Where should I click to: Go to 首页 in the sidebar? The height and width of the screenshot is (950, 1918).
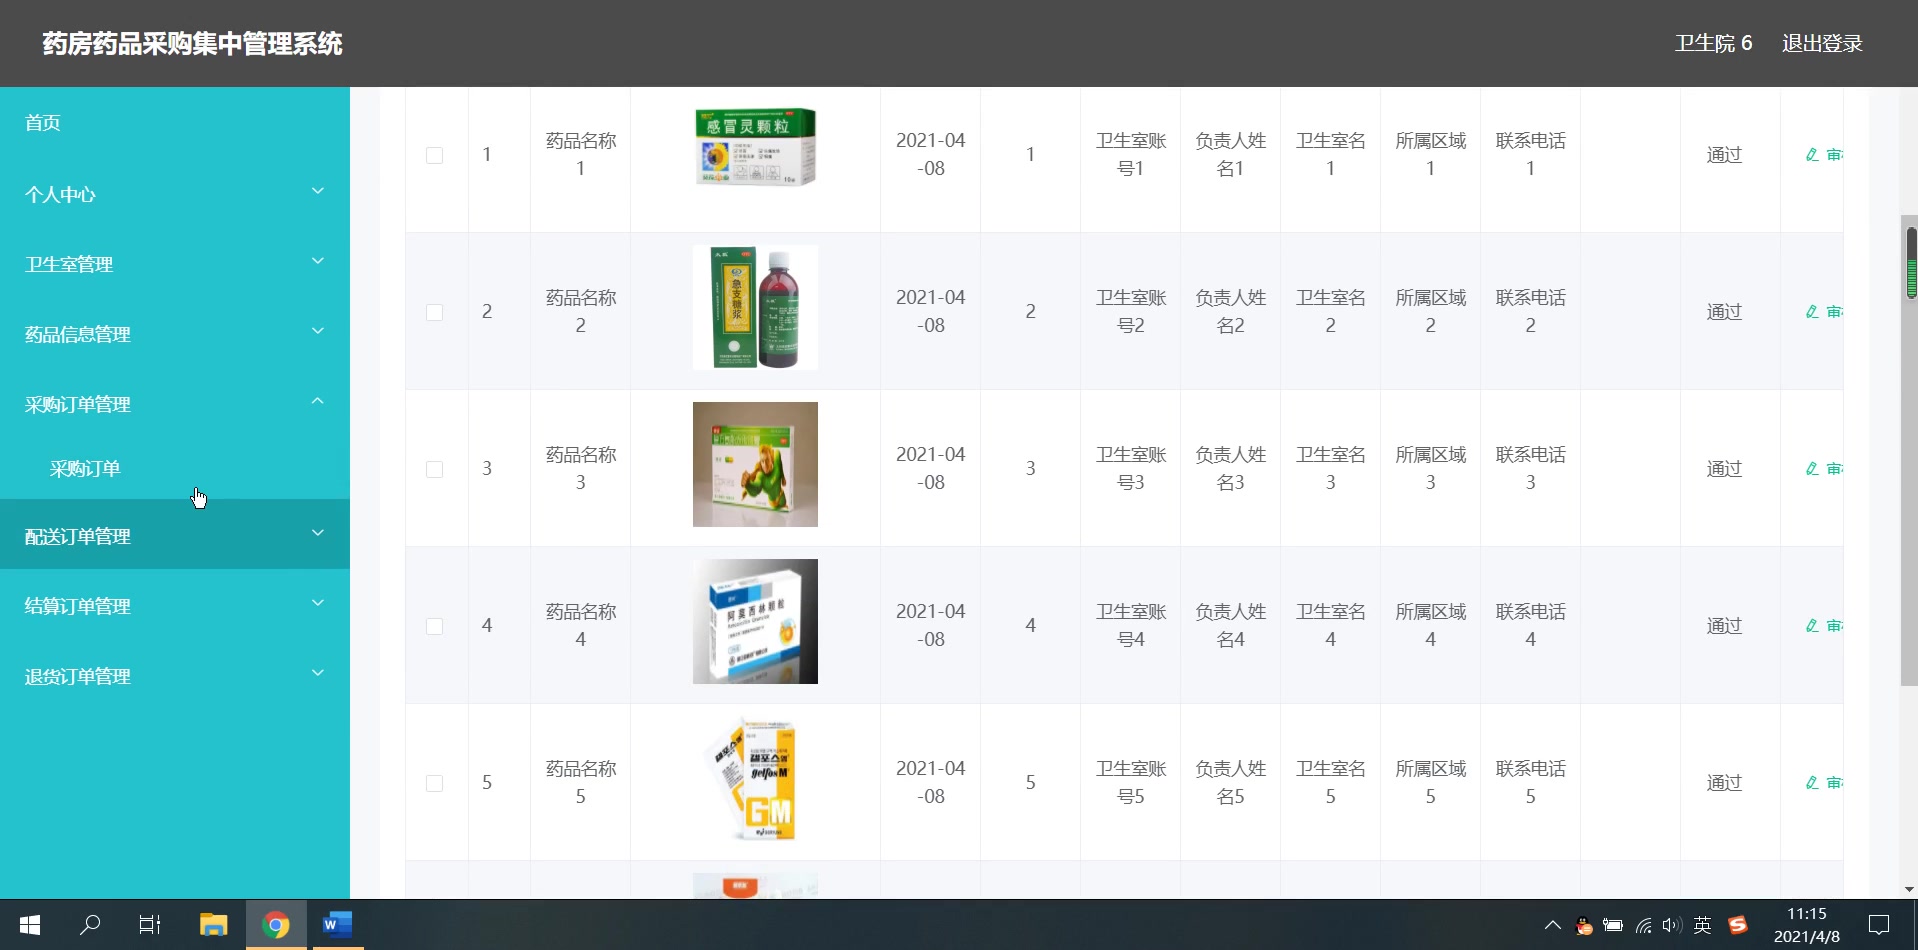(175, 122)
